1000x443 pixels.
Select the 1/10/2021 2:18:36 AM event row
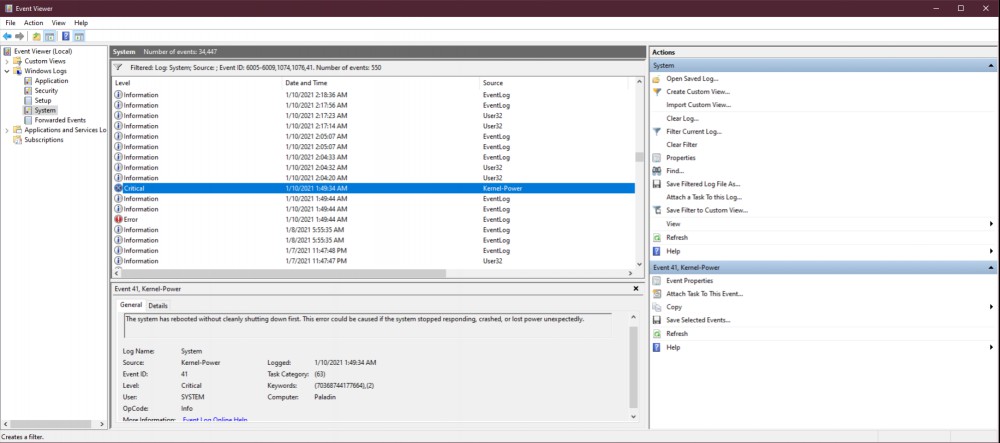click(x=373, y=95)
